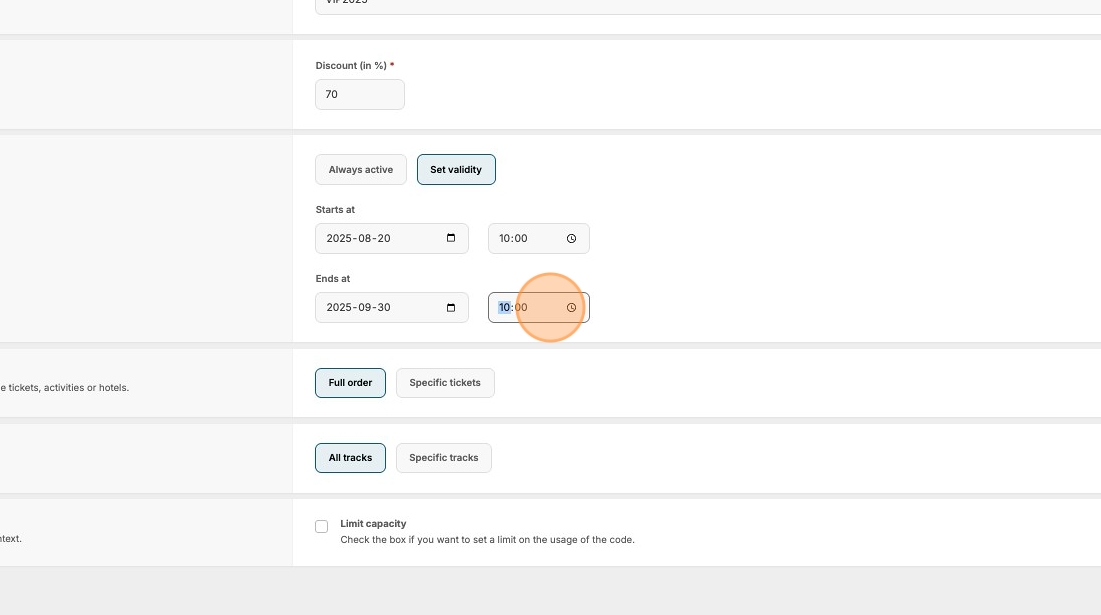
Task: Select the Specific tracks option
Action: [x=444, y=458]
